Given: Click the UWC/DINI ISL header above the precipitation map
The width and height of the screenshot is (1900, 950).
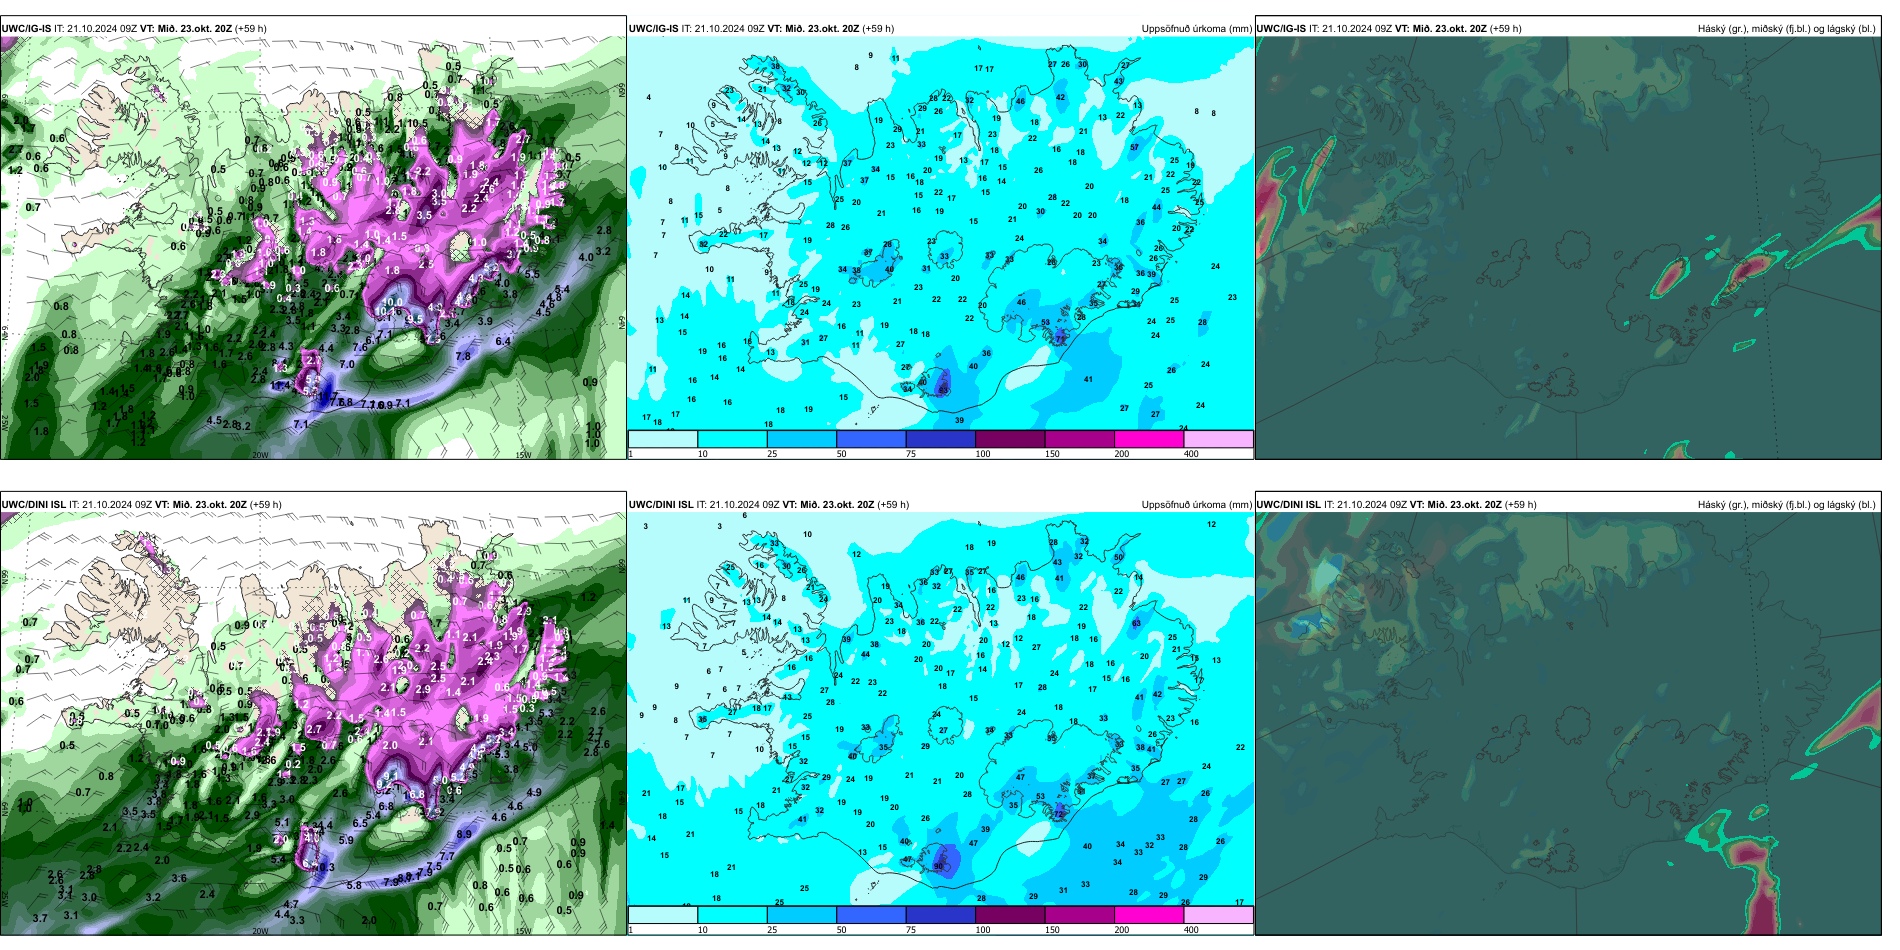Looking at the screenshot, I should [769, 505].
